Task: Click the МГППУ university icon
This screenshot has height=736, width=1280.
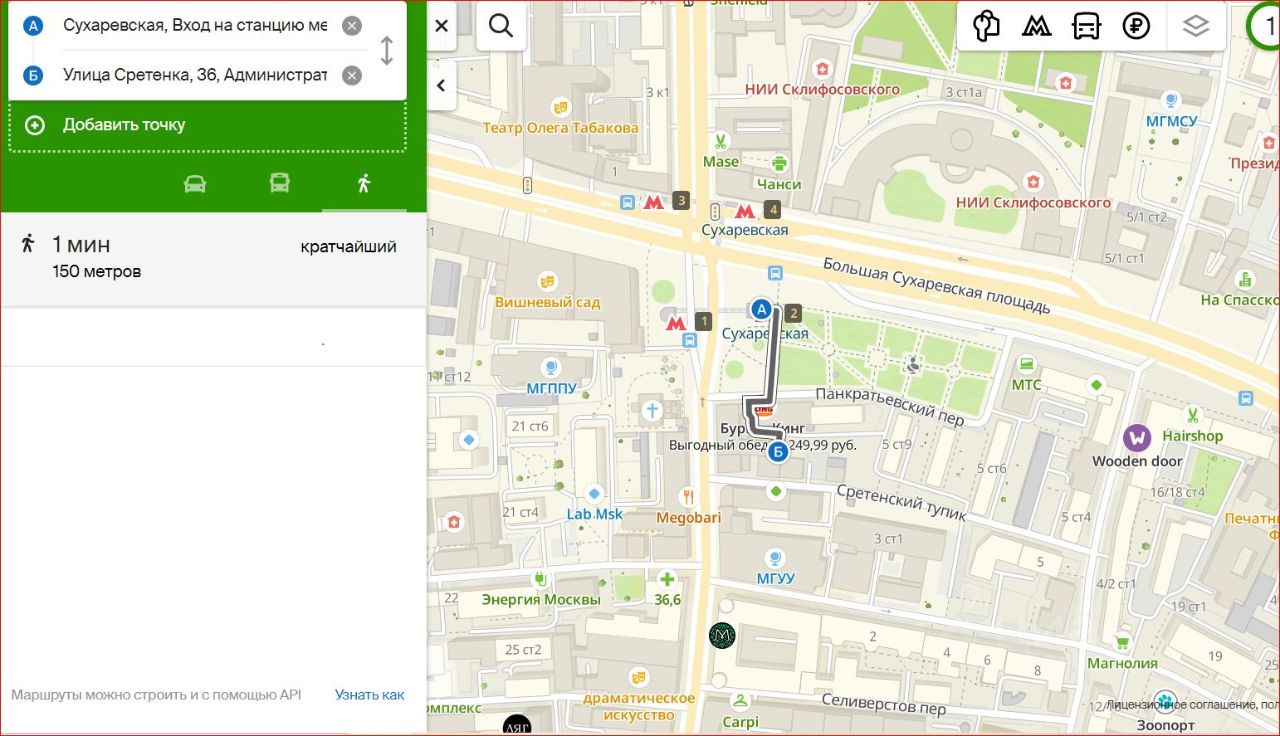Action: point(549,366)
